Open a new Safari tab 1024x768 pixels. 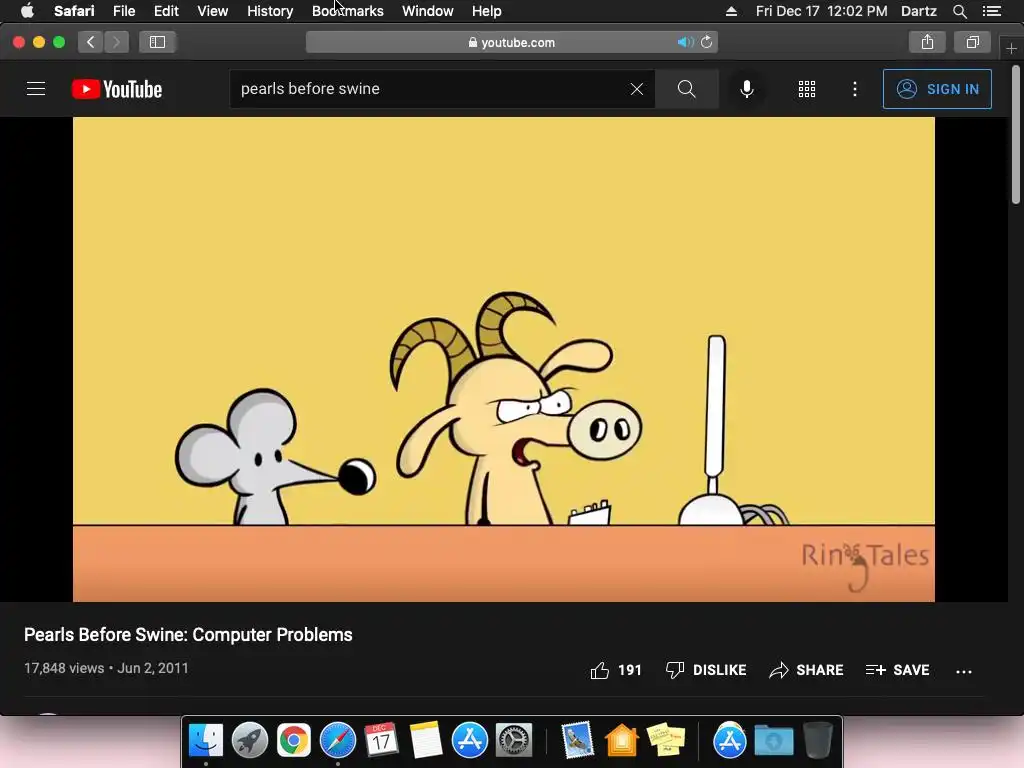[1011, 48]
